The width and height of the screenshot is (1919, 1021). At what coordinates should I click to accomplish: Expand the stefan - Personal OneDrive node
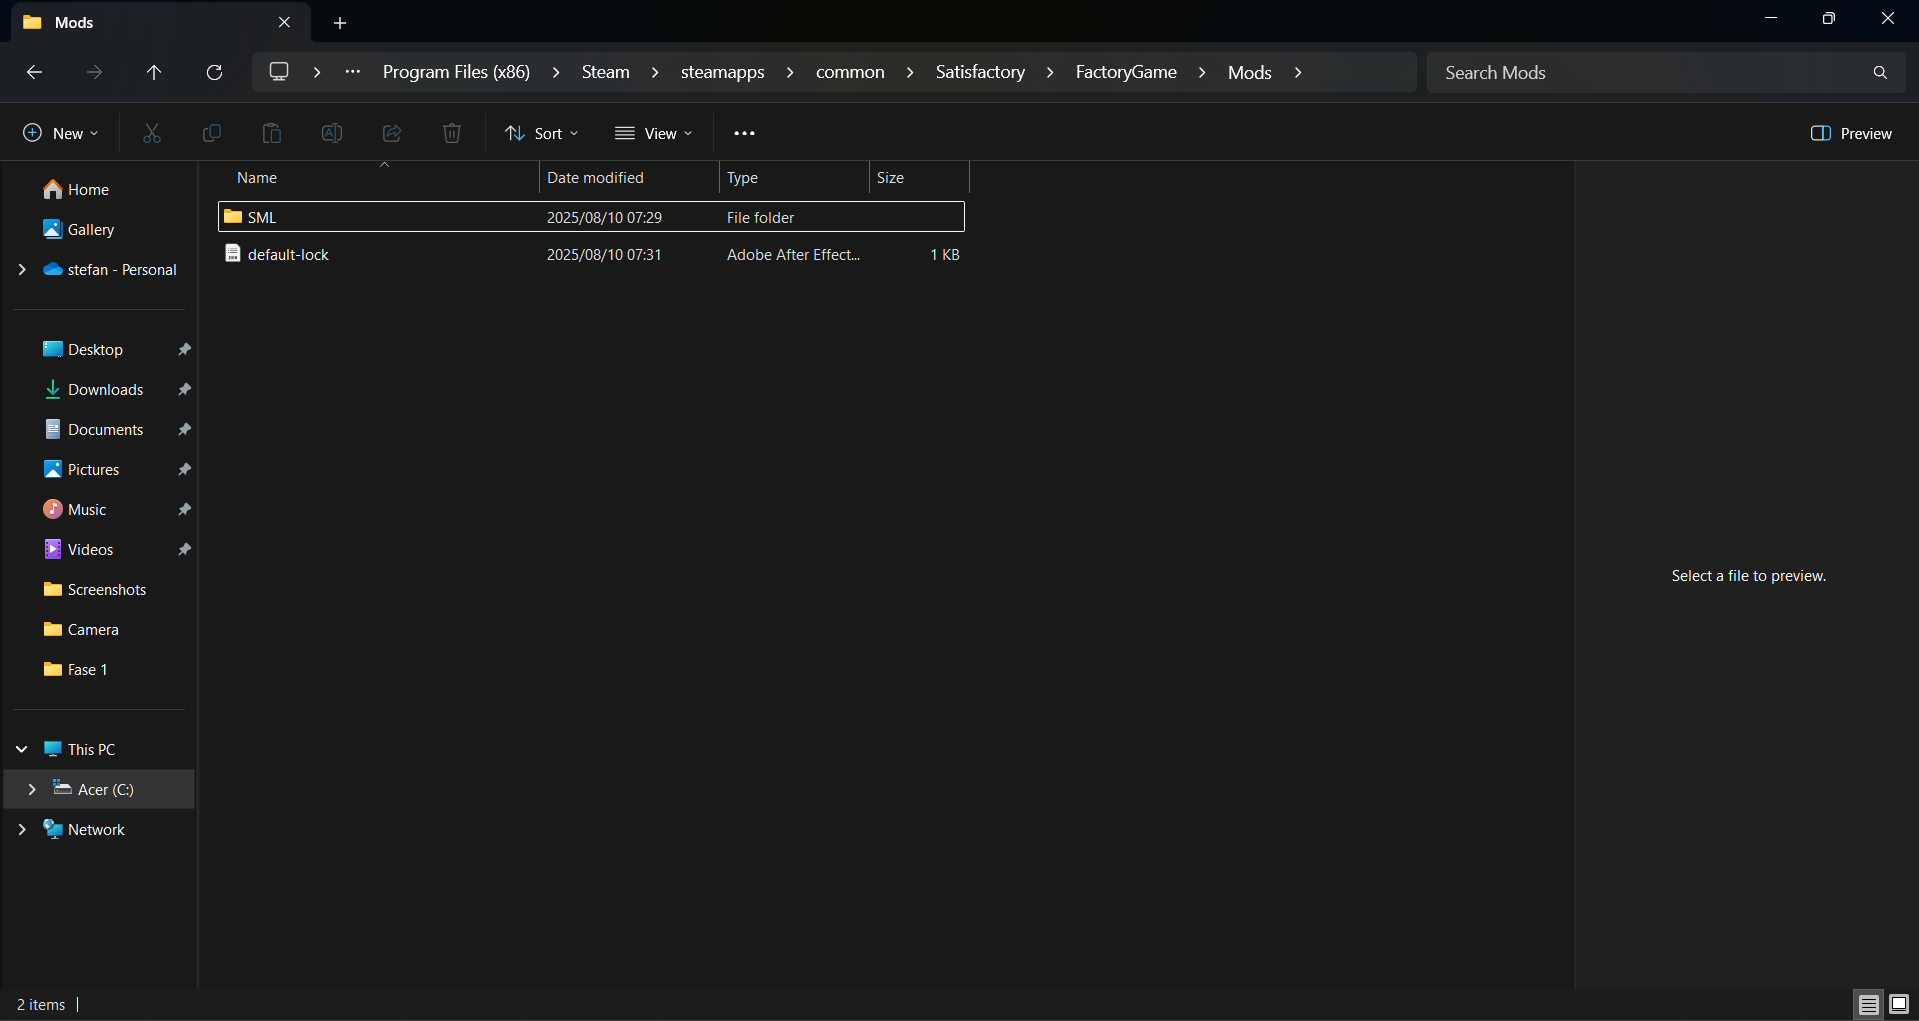(x=22, y=269)
